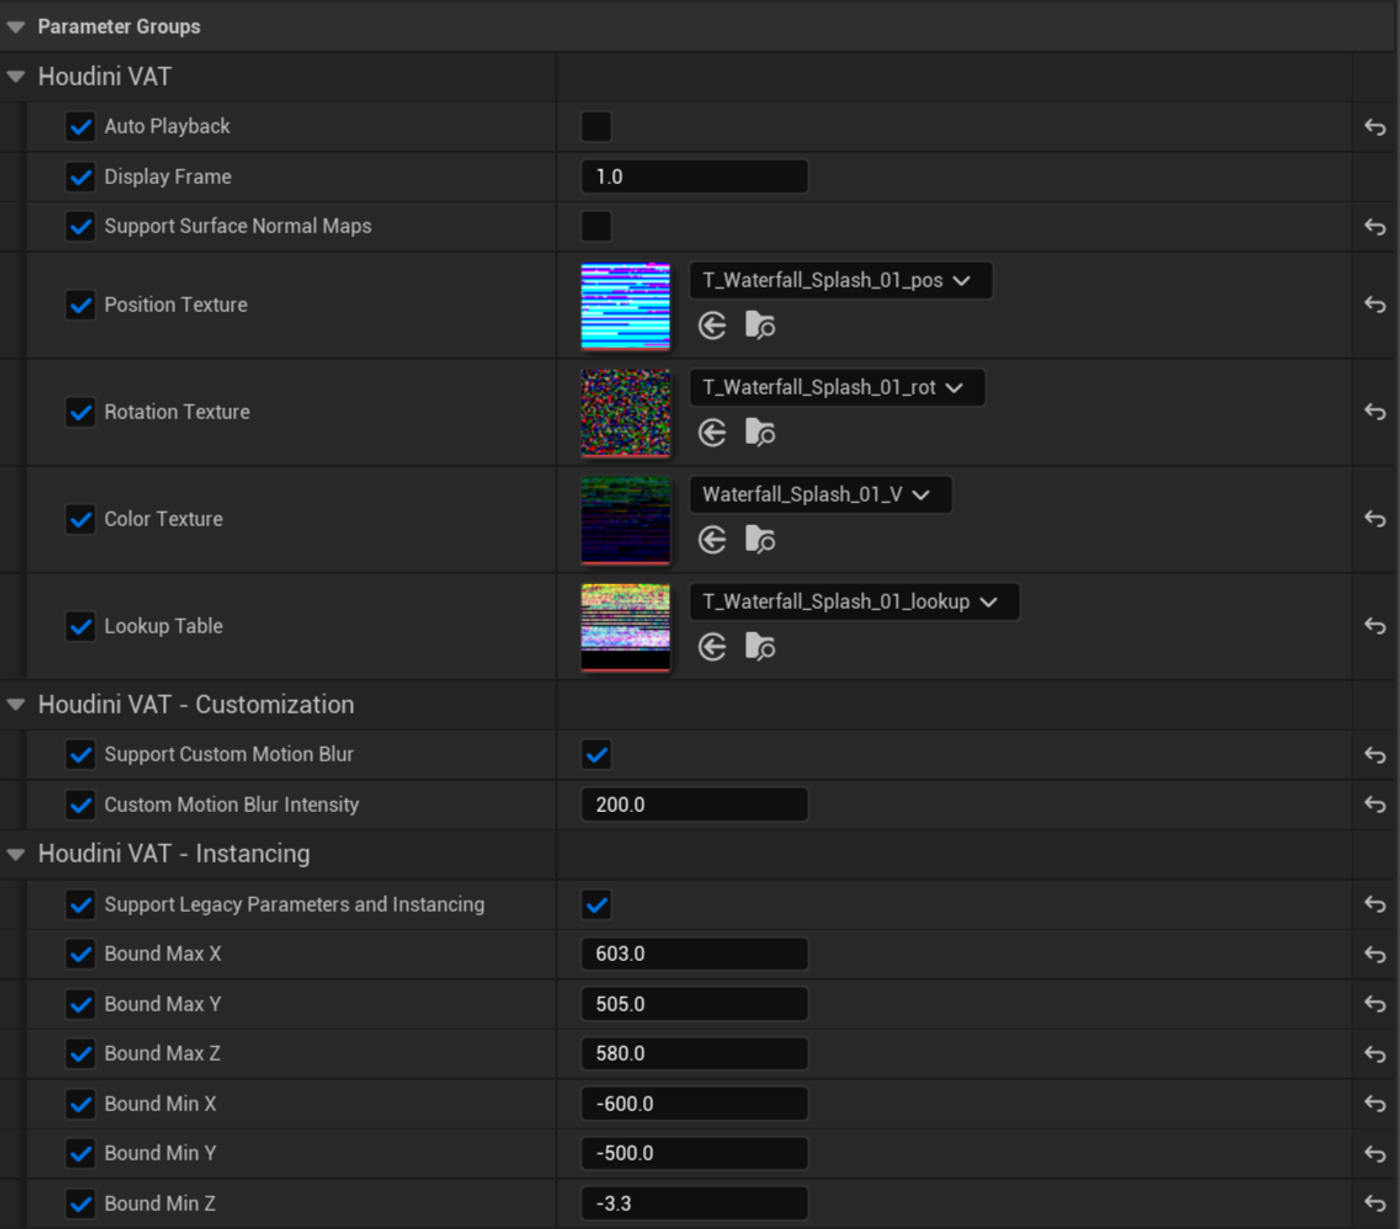The width and height of the screenshot is (1400, 1229).
Task: Use selected asset for Rotation Texture
Action: pos(712,433)
